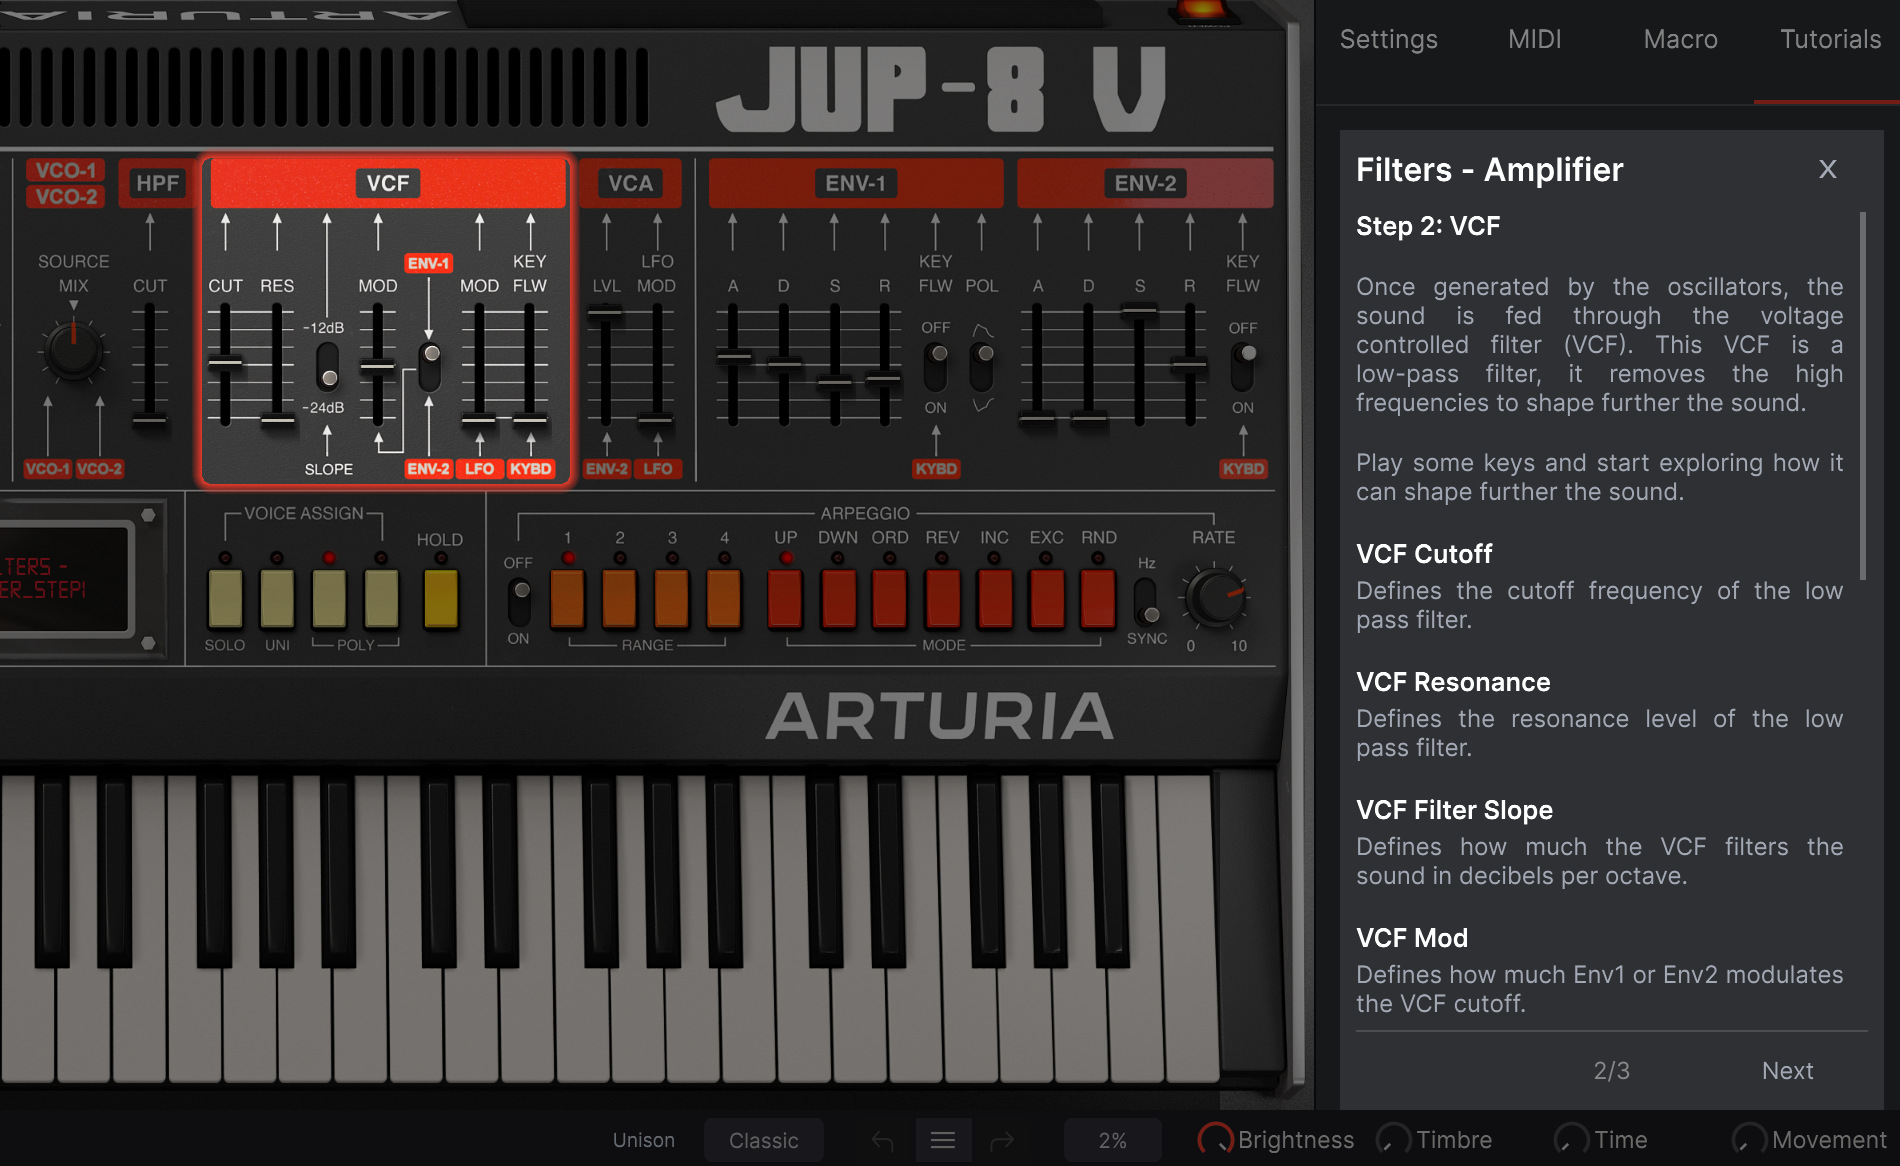This screenshot has height=1166, width=1900.
Task: Open the edit history list icon
Action: (943, 1140)
